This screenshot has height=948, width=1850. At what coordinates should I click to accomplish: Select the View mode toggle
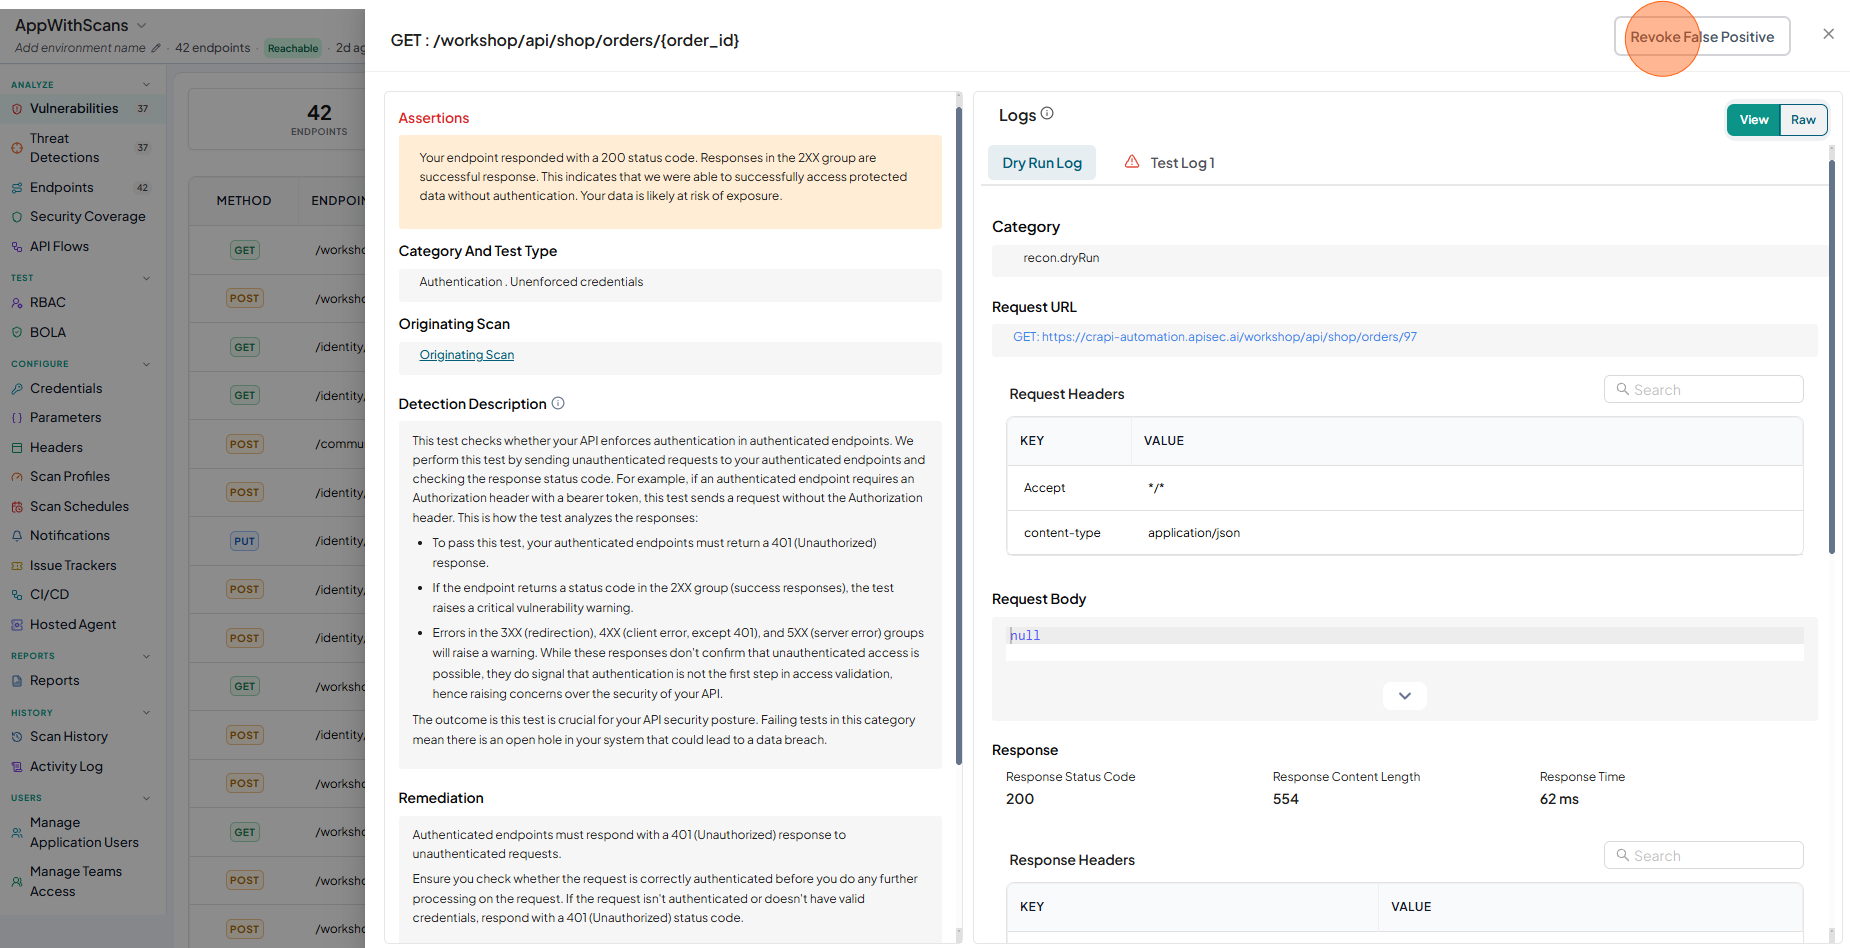tap(1754, 120)
